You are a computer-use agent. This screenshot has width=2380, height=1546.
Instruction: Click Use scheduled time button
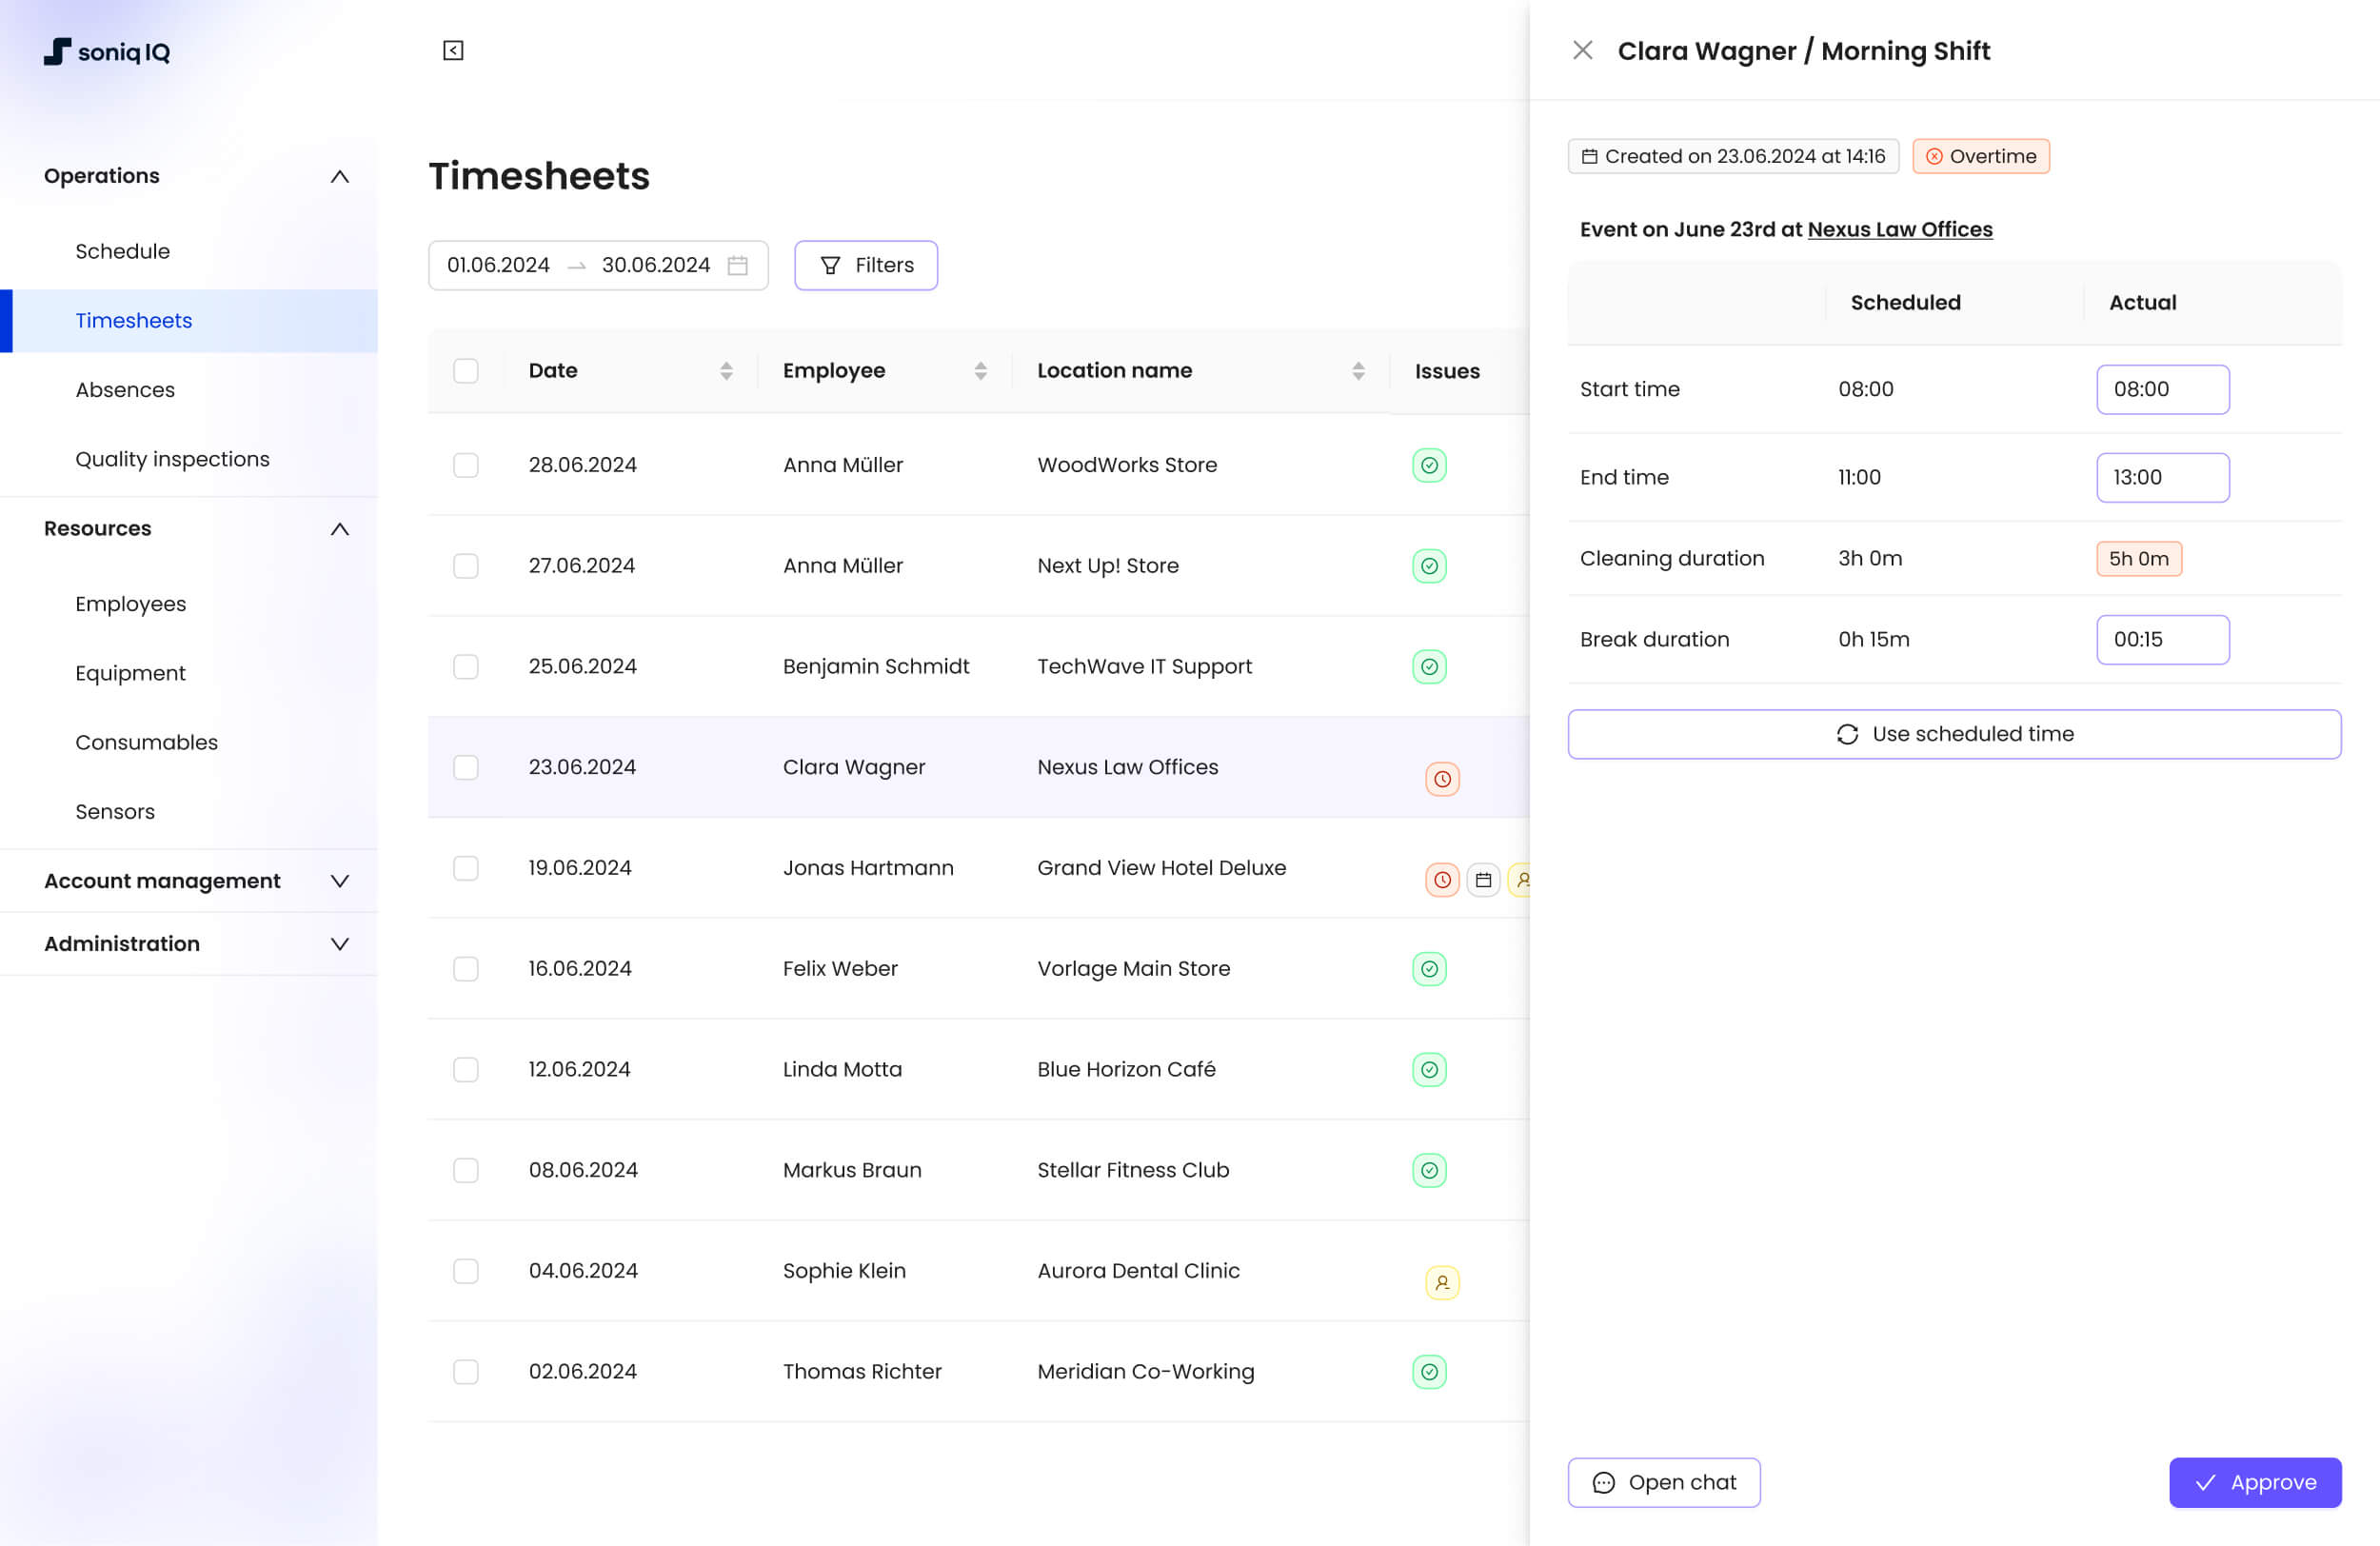pos(1954,734)
